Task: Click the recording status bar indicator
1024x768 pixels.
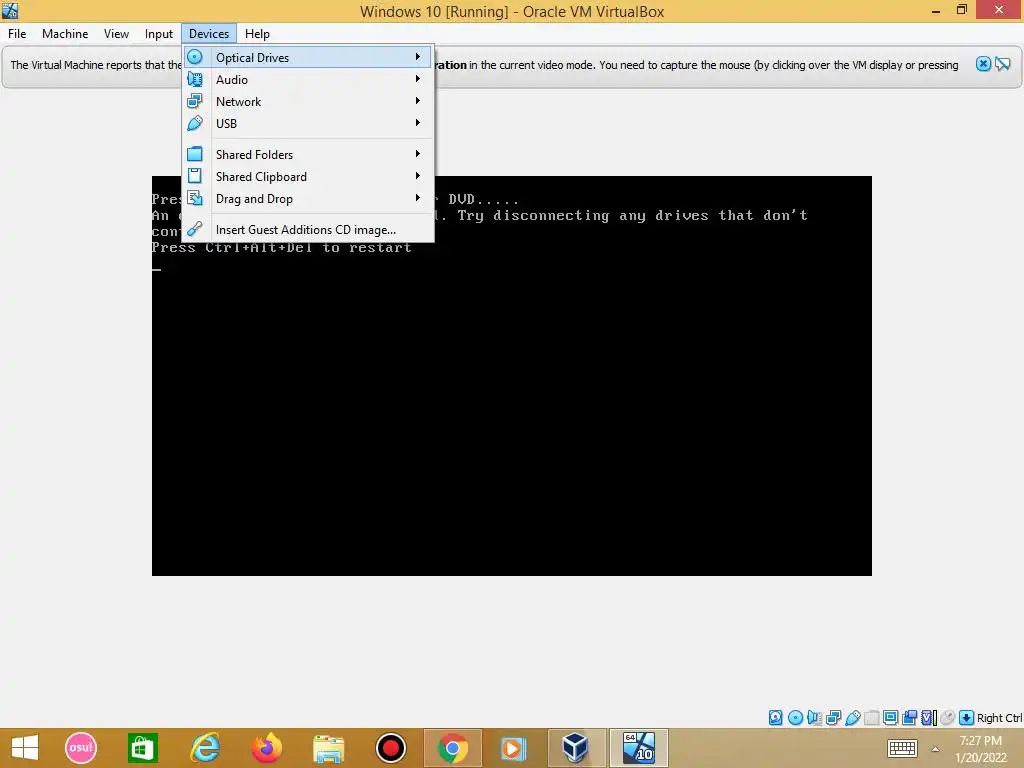Action: 909,718
